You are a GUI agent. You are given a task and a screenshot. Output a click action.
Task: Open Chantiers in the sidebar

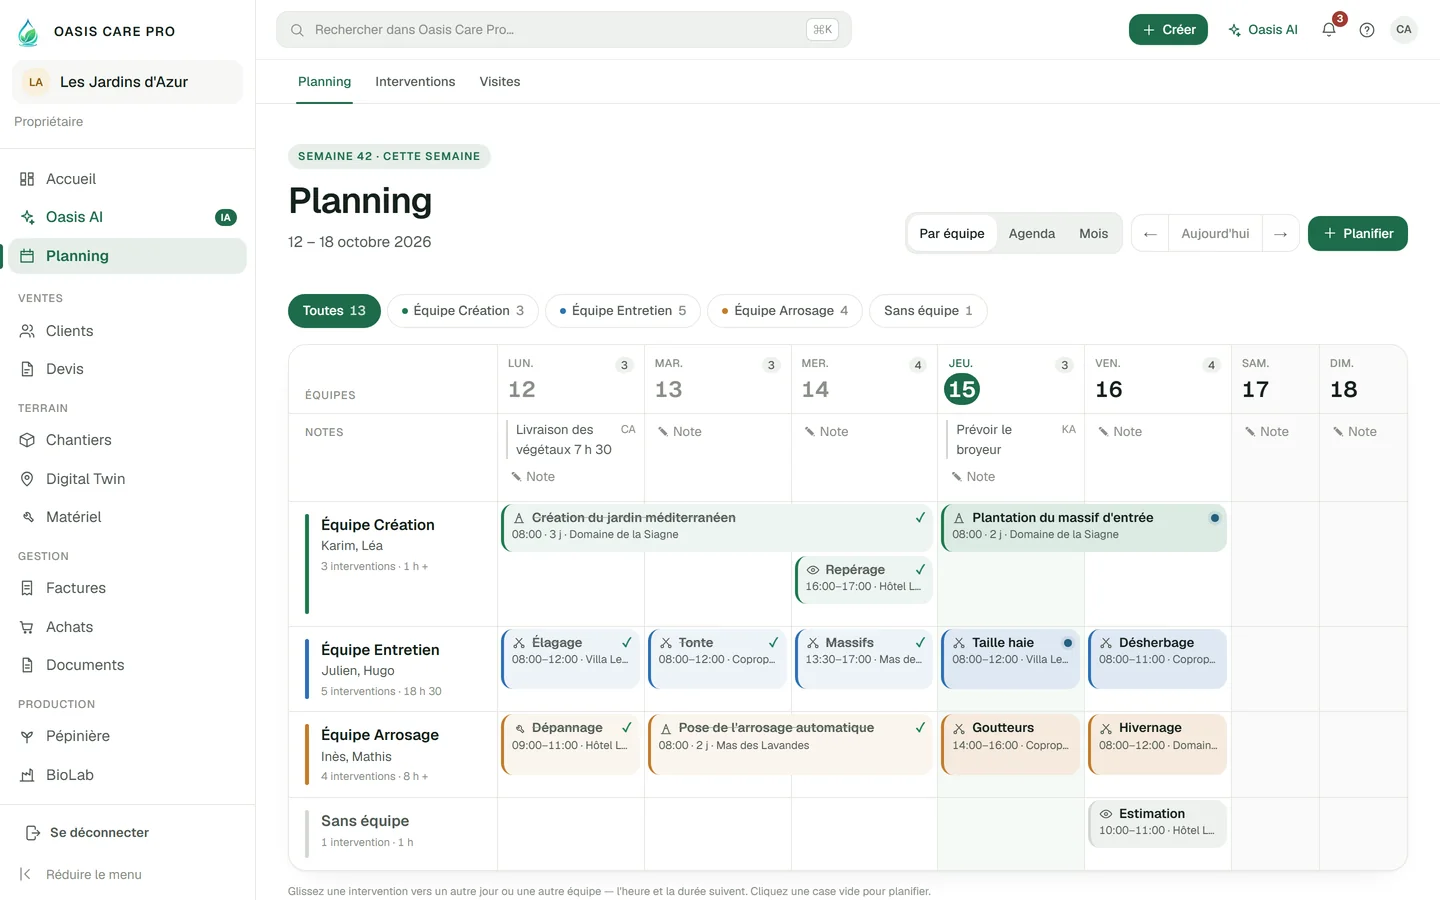[x=127, y=440]
